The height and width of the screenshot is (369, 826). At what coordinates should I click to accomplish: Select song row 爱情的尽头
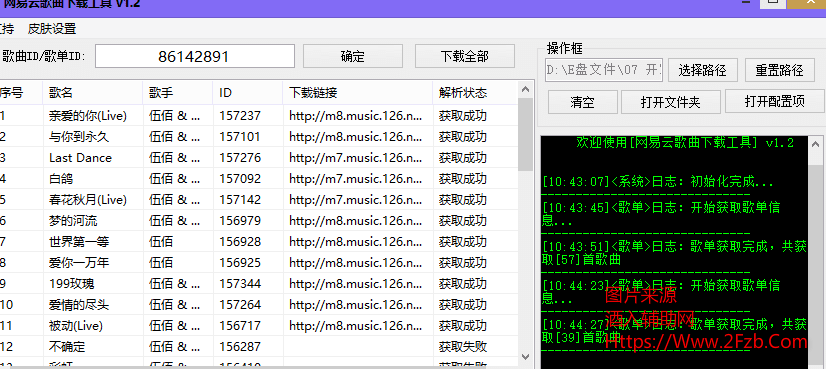click(x=259, y=305)
